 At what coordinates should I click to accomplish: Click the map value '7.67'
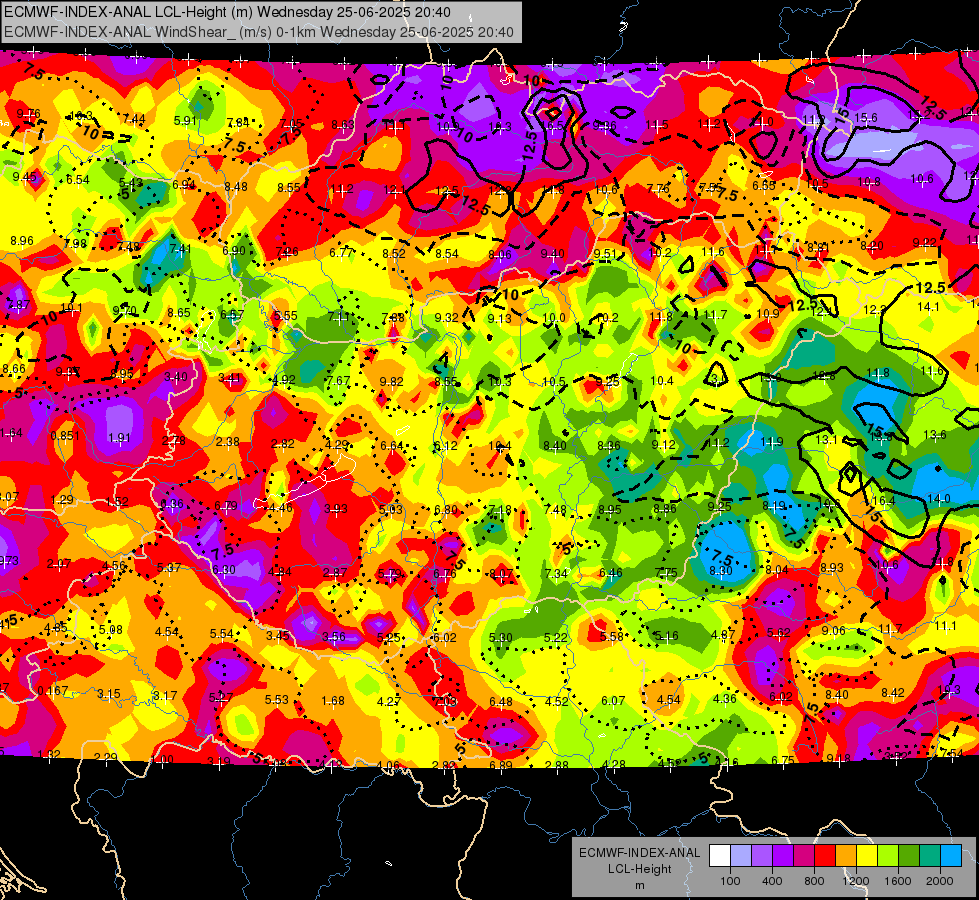(338, 380)
